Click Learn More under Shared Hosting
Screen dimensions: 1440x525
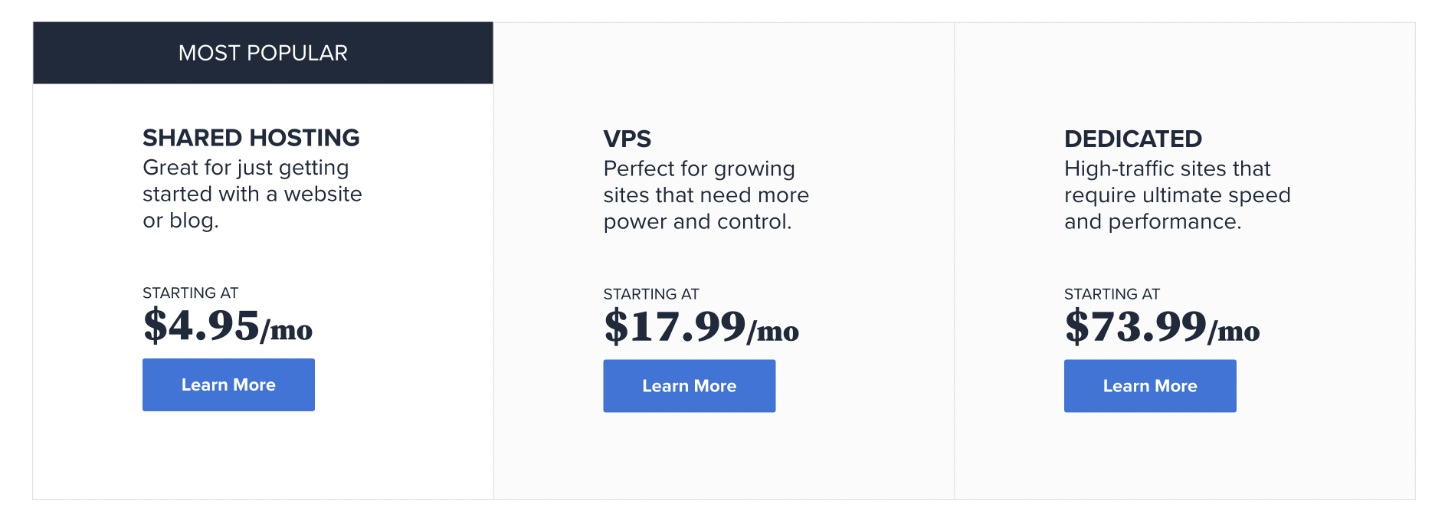click(228, 385)
